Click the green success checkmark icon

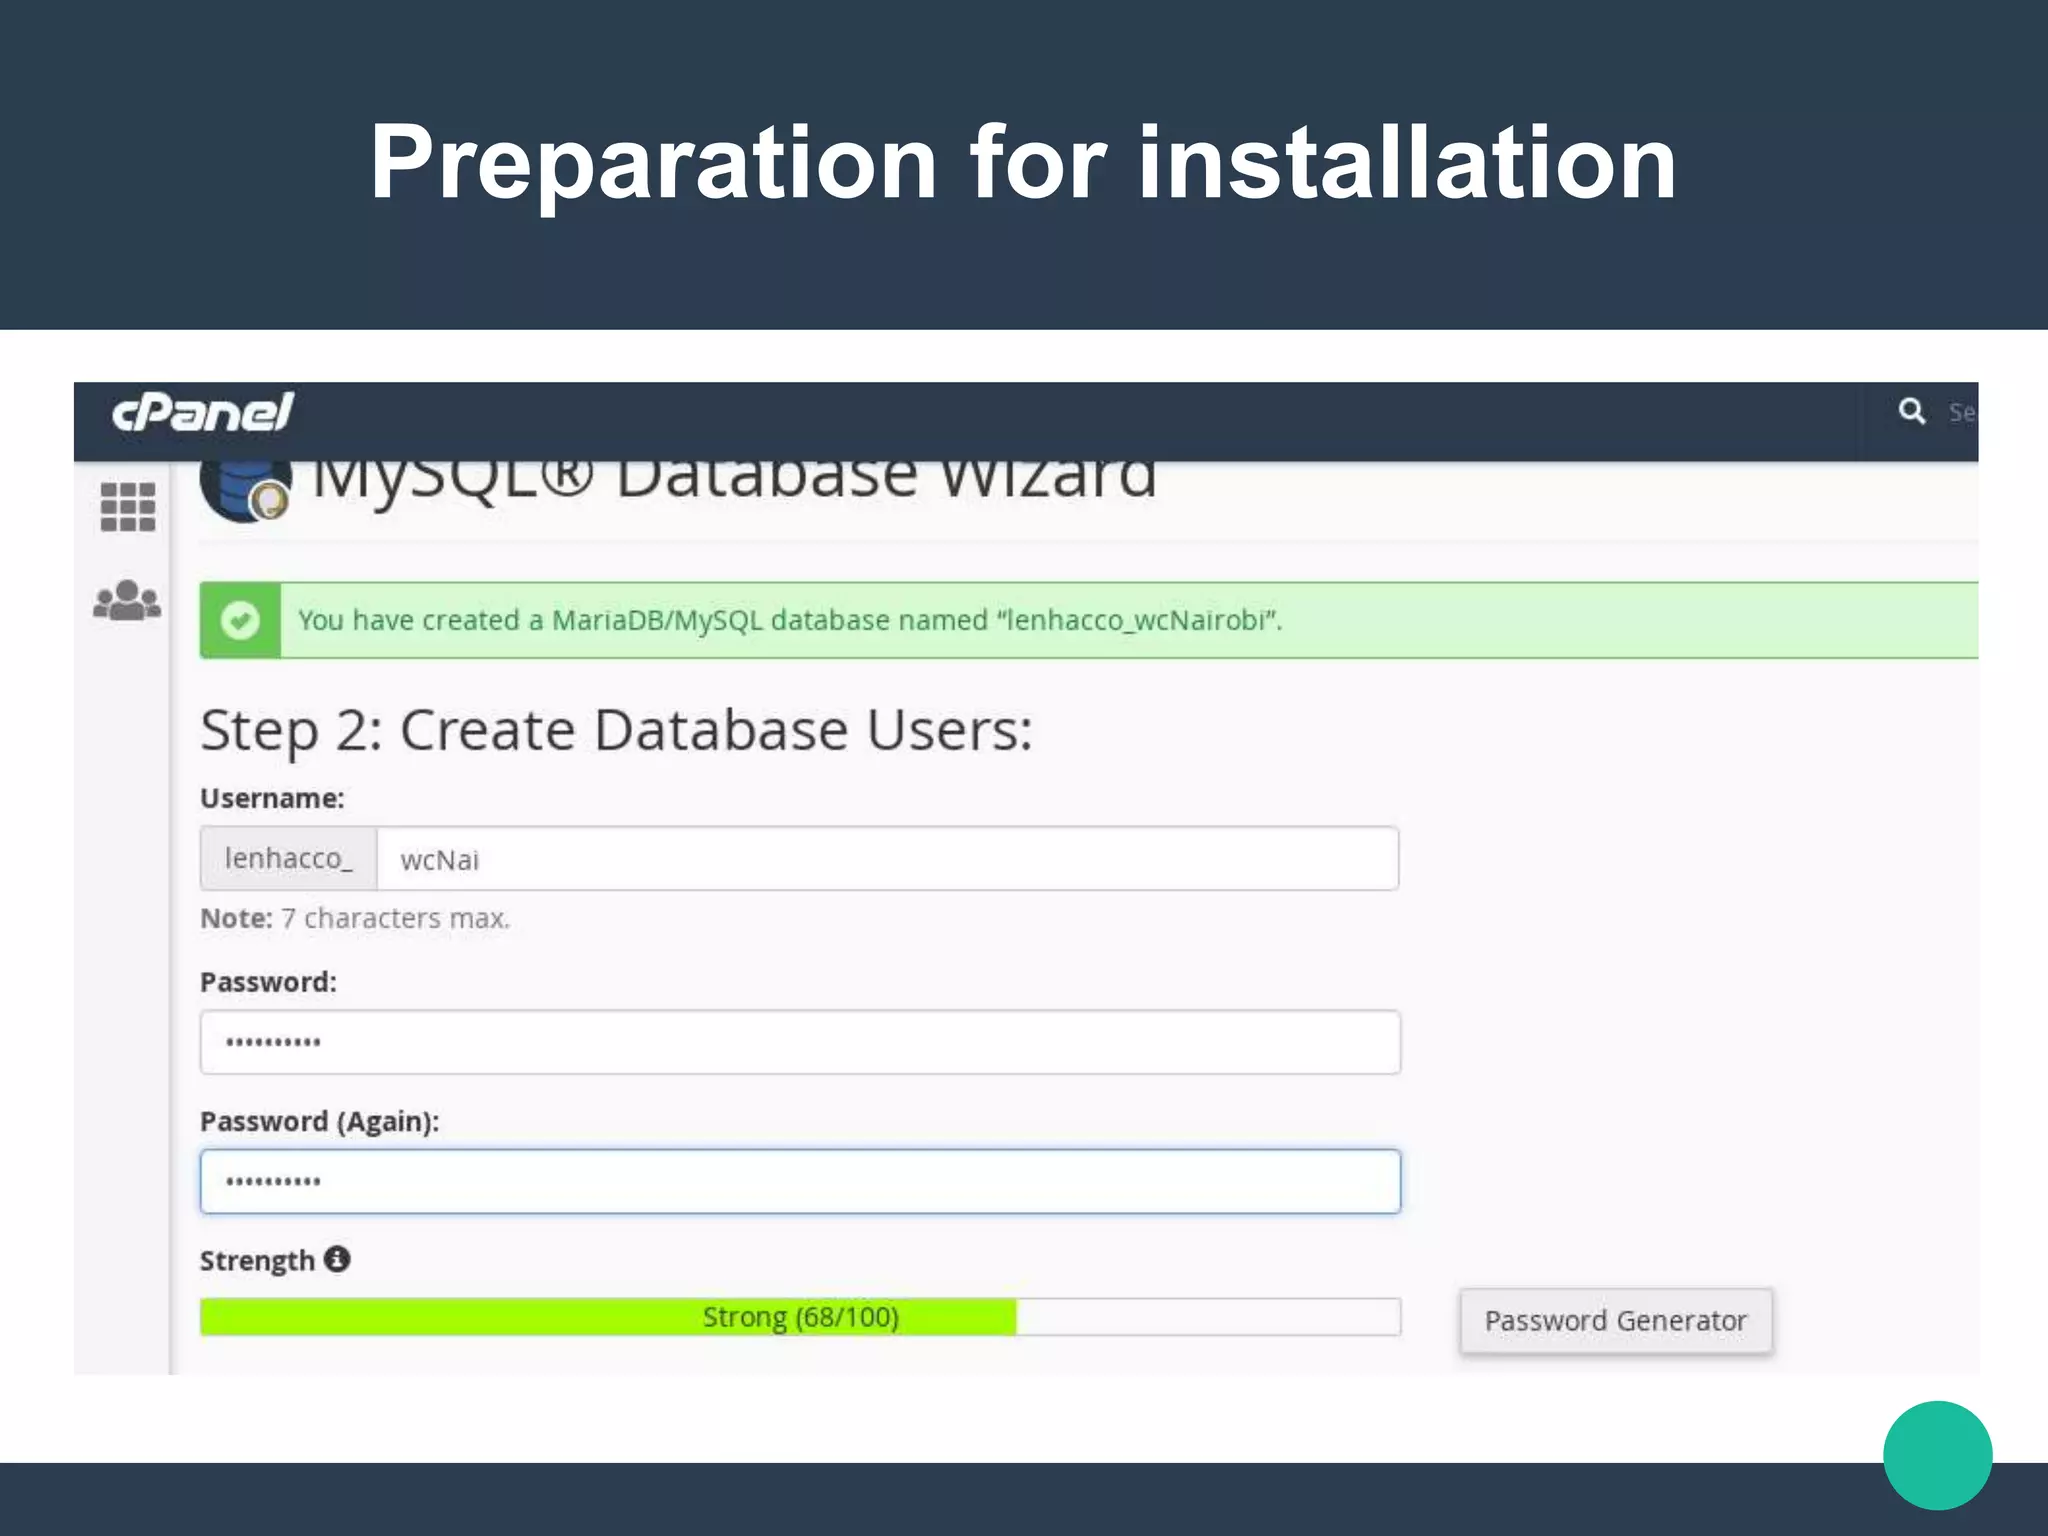(x=240, y=620)
